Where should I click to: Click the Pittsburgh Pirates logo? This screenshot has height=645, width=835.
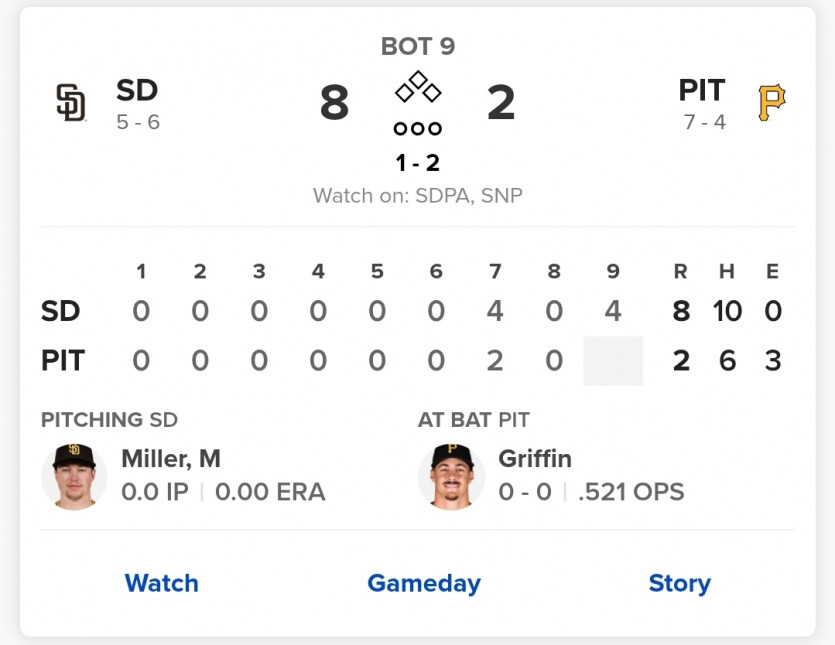coord(770,103)
